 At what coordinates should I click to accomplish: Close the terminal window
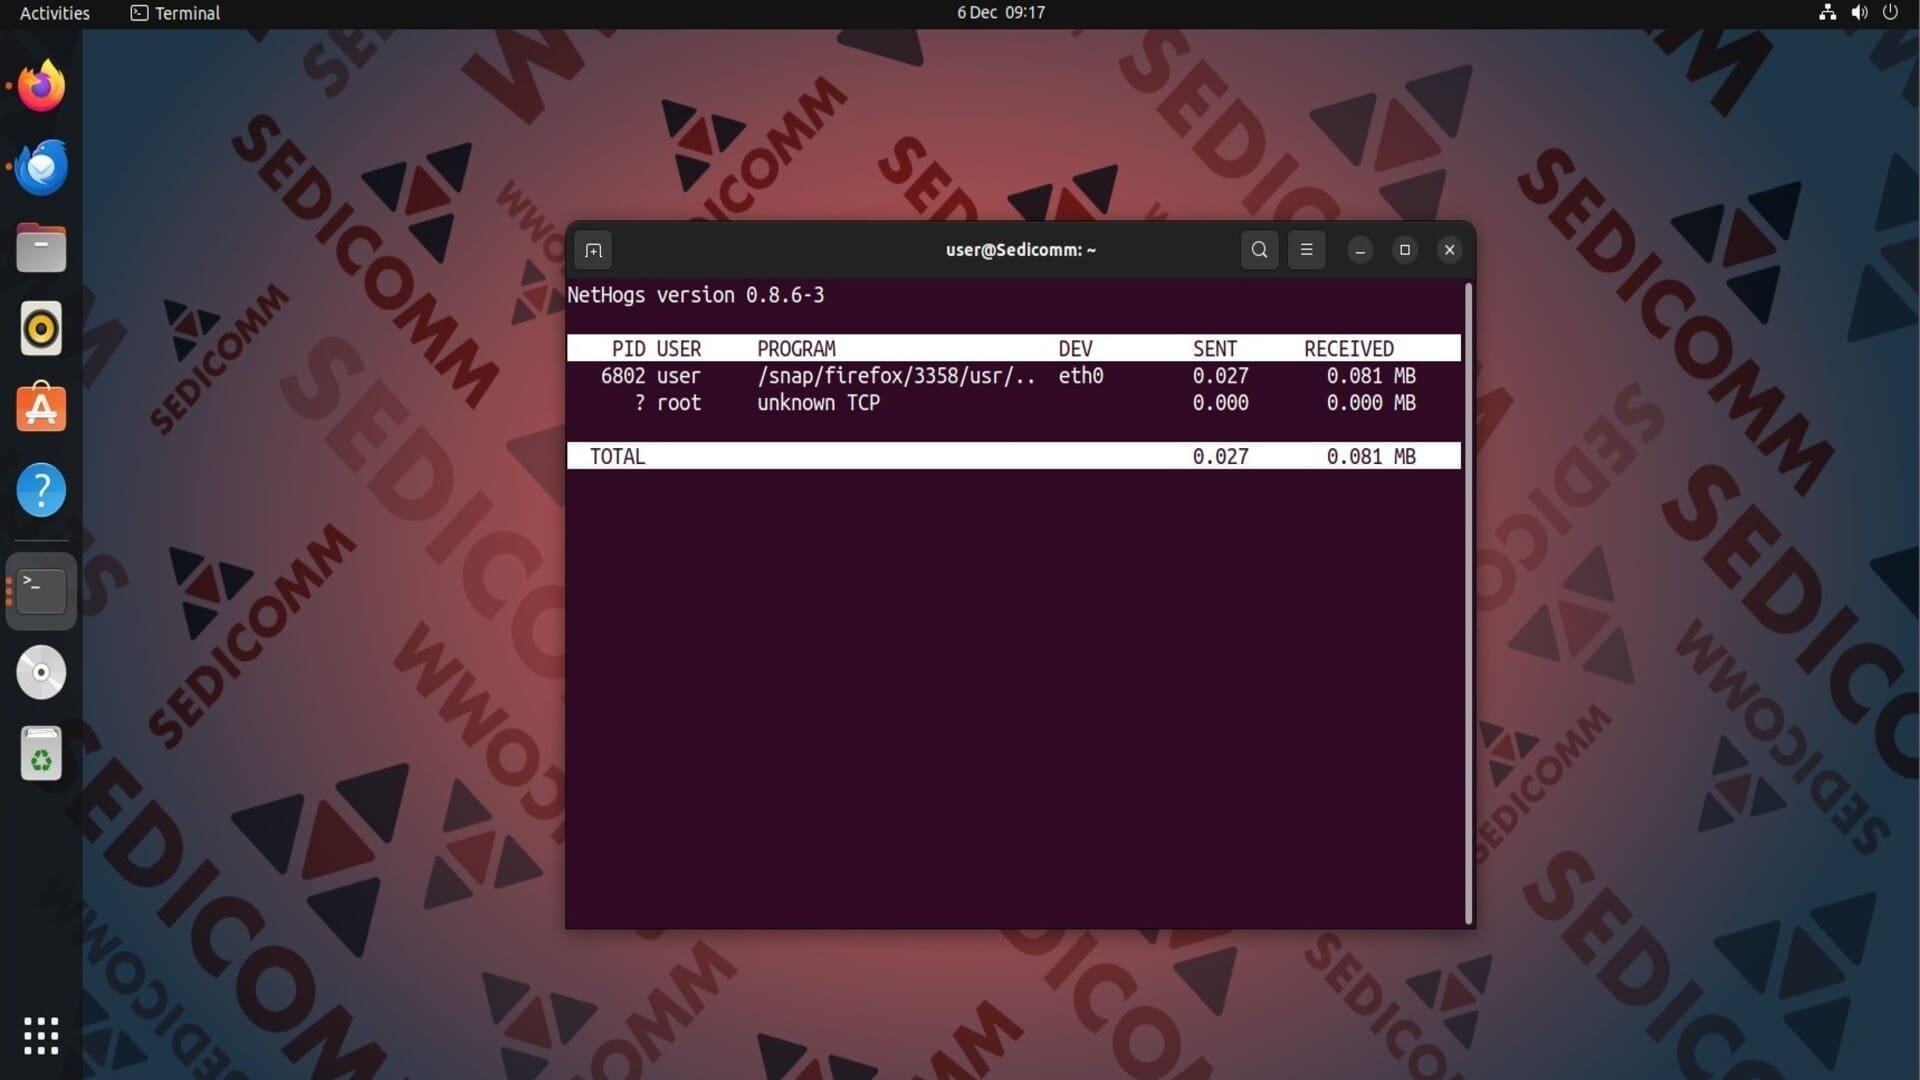point(1450,250)
